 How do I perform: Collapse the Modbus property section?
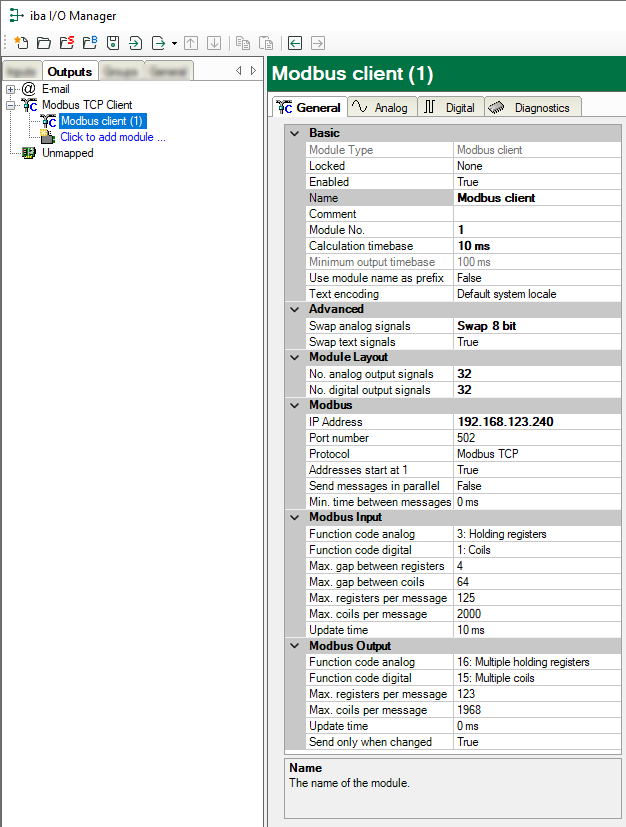[295, 406]
